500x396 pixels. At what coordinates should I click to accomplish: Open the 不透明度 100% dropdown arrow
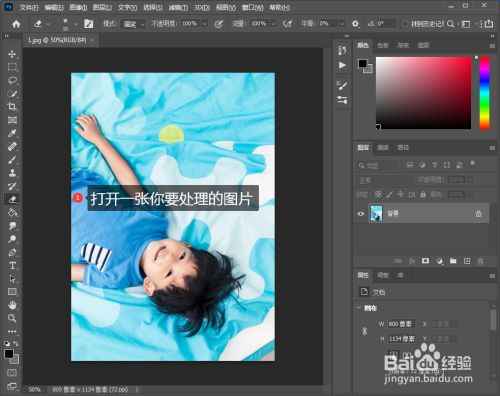click(x=204, y=24)
